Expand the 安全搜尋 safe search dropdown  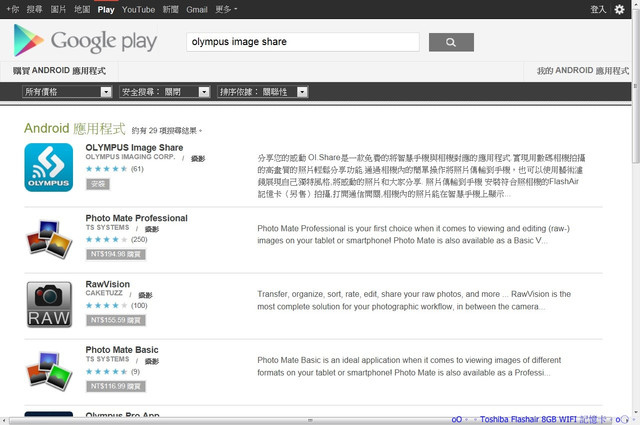click(164, 92)
